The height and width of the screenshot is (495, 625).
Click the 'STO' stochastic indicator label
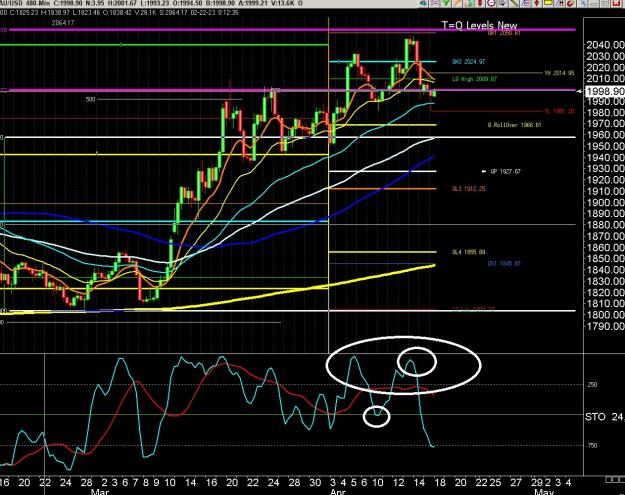tap(595, 417)
